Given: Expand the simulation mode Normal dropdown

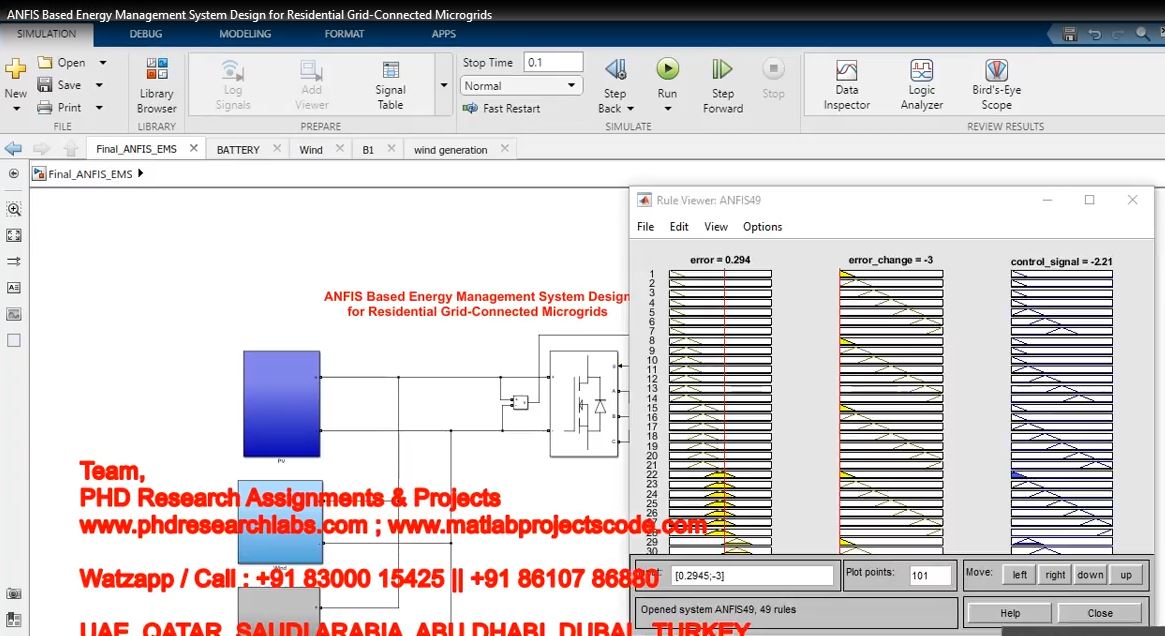Looking at the screenshot, I should tap(573, 86).
